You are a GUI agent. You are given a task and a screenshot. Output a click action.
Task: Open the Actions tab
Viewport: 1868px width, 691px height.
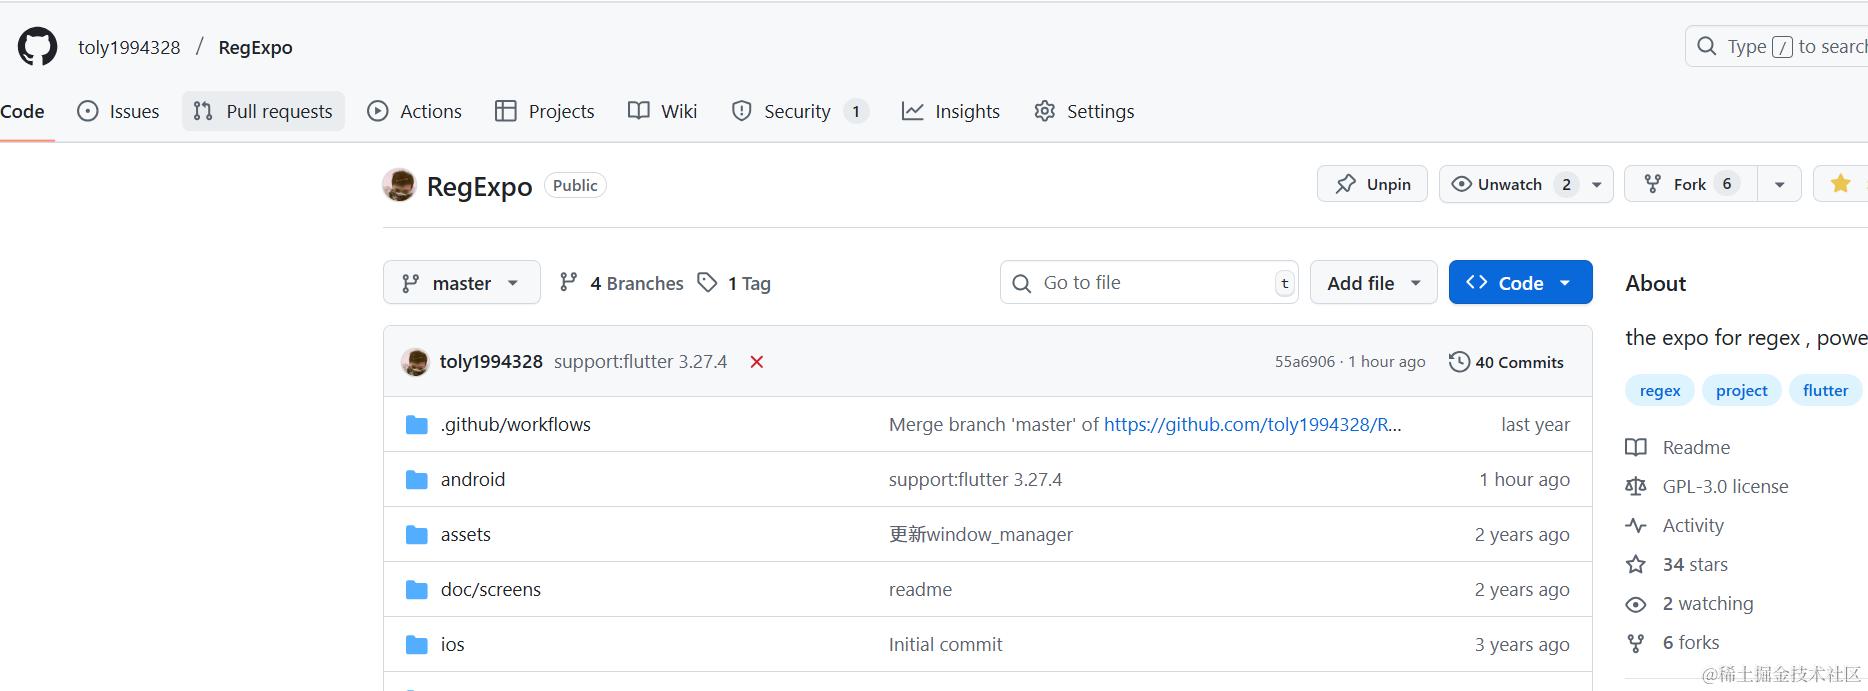click(415, 111)
